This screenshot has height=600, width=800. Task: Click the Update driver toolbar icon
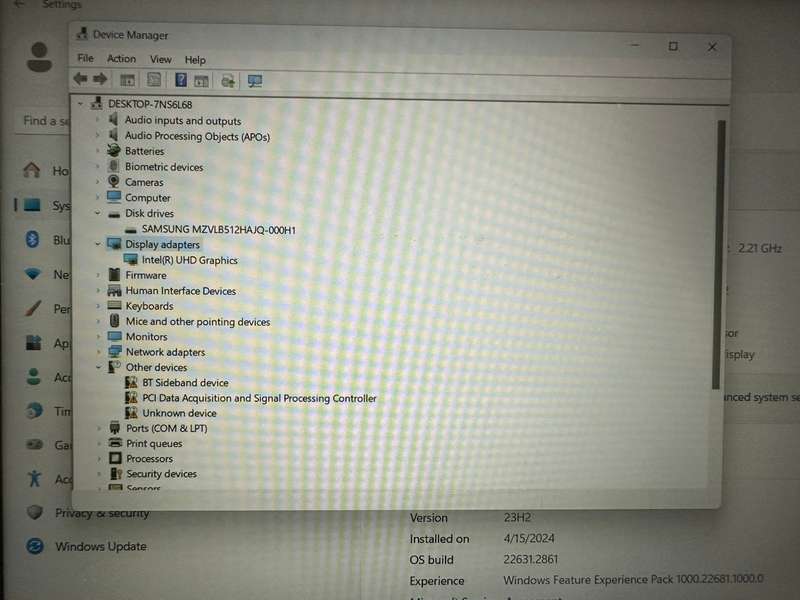tap(228, 81)
